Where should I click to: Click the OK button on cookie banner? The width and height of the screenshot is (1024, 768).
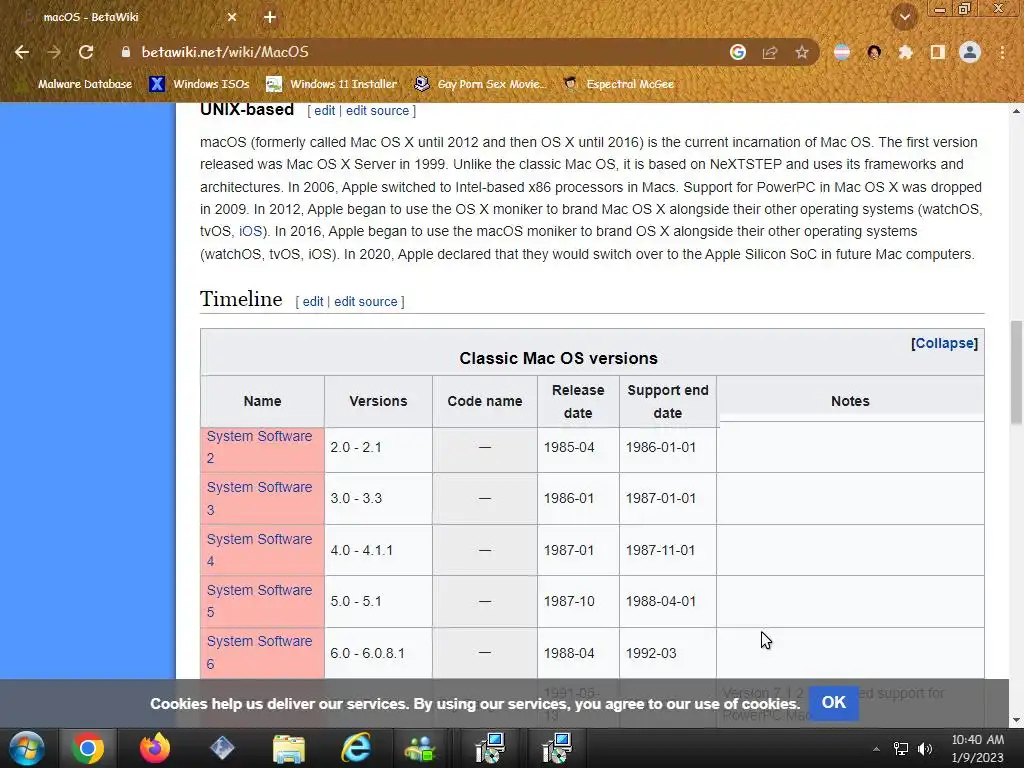pyautogui.click(x=834, y=703)
